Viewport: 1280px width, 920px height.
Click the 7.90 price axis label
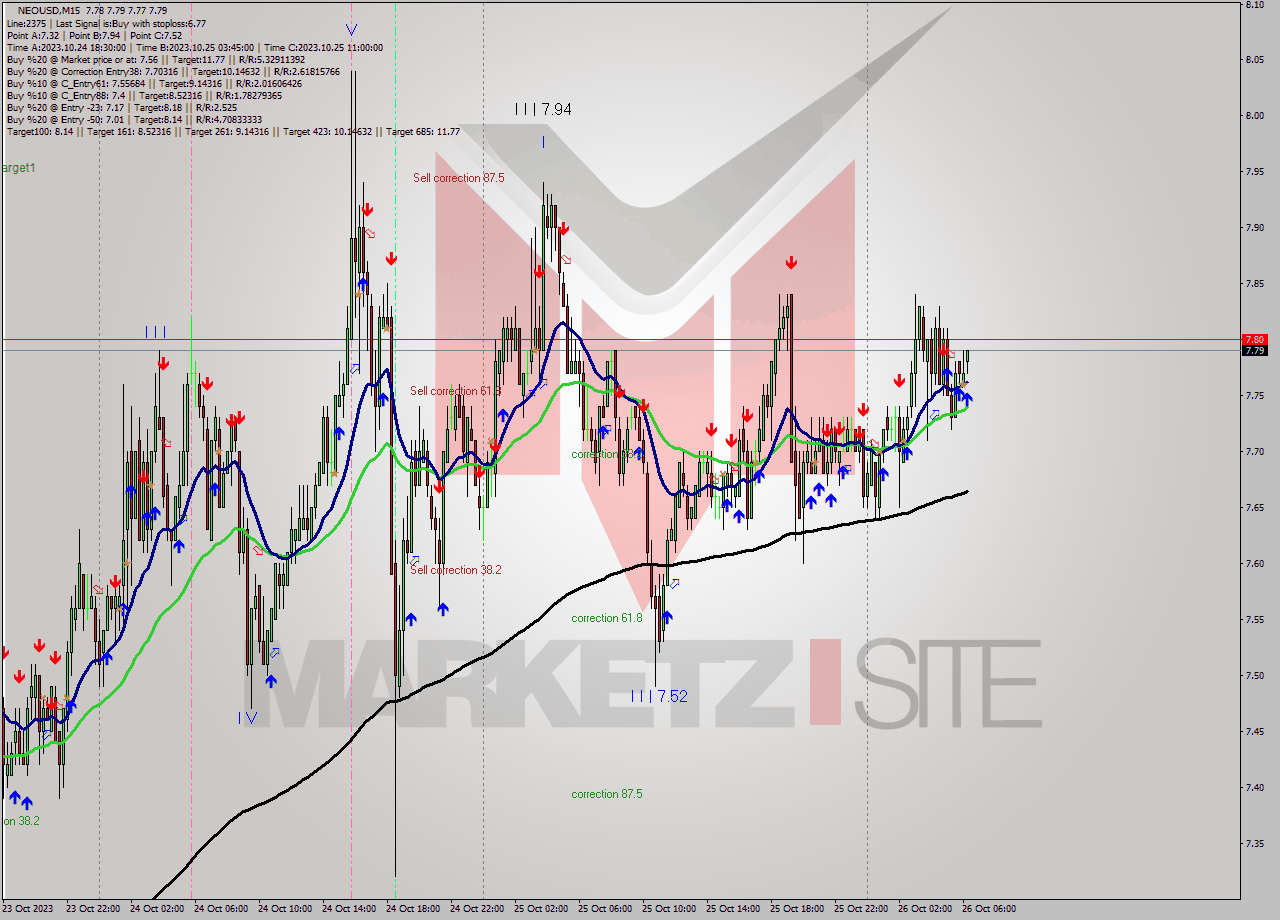click(1255, 227)
